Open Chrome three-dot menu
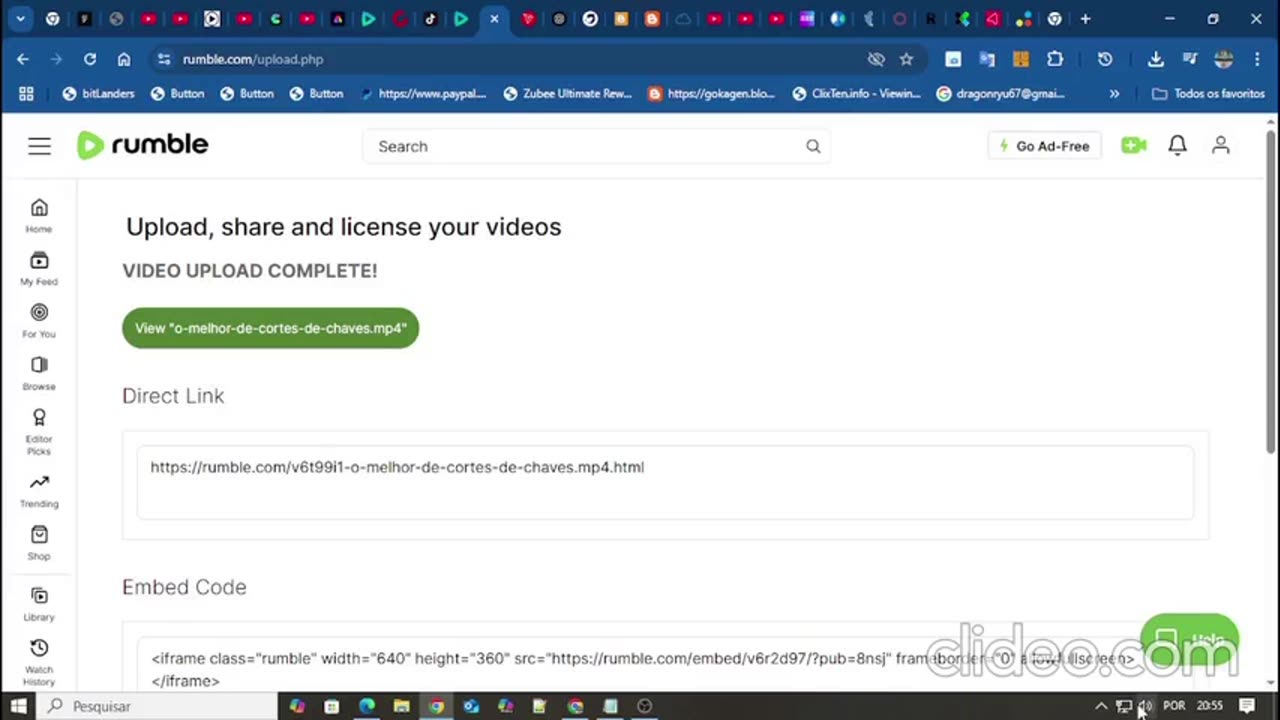 [x=1257, y=59]
